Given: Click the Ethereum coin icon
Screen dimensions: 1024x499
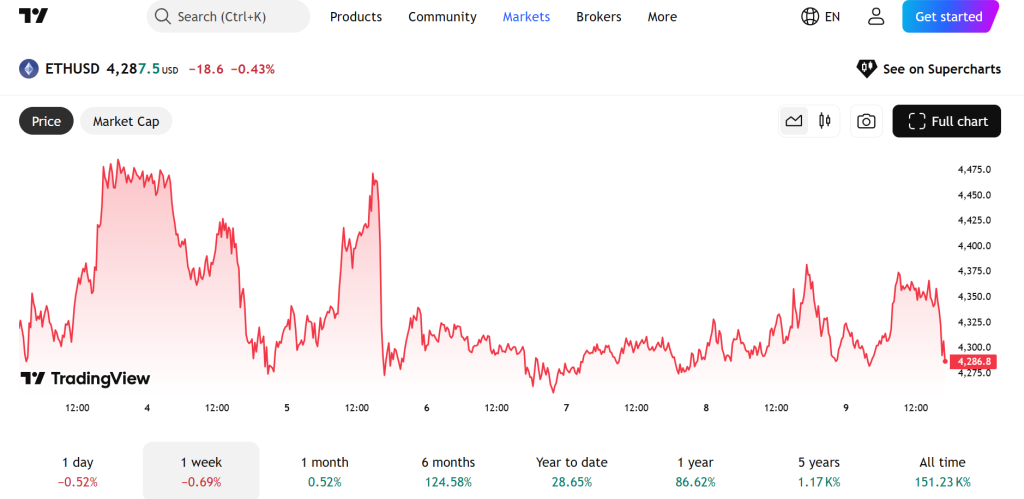Looking at the screenshot, I should tap(29, 69).
